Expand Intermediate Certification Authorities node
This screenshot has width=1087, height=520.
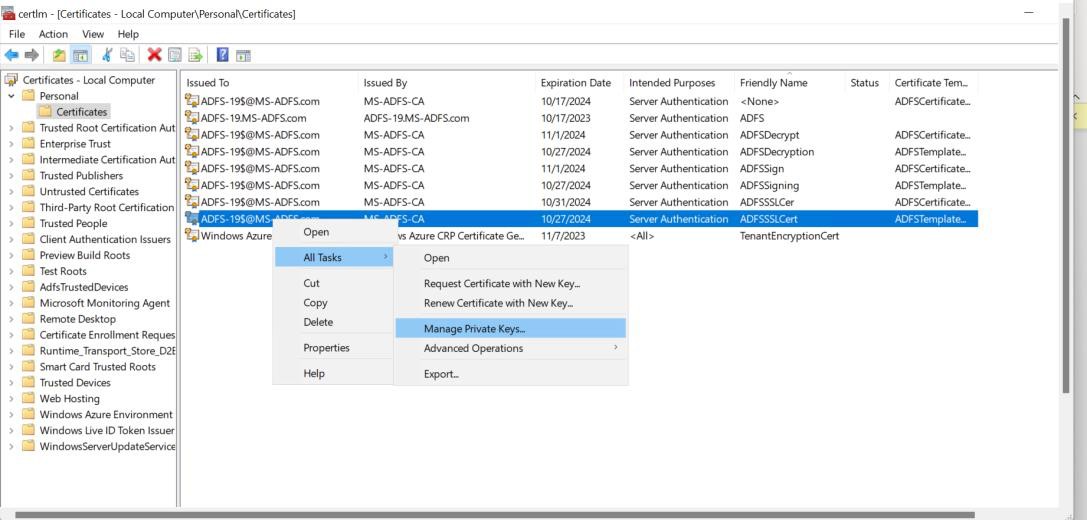tap(11, 159)
